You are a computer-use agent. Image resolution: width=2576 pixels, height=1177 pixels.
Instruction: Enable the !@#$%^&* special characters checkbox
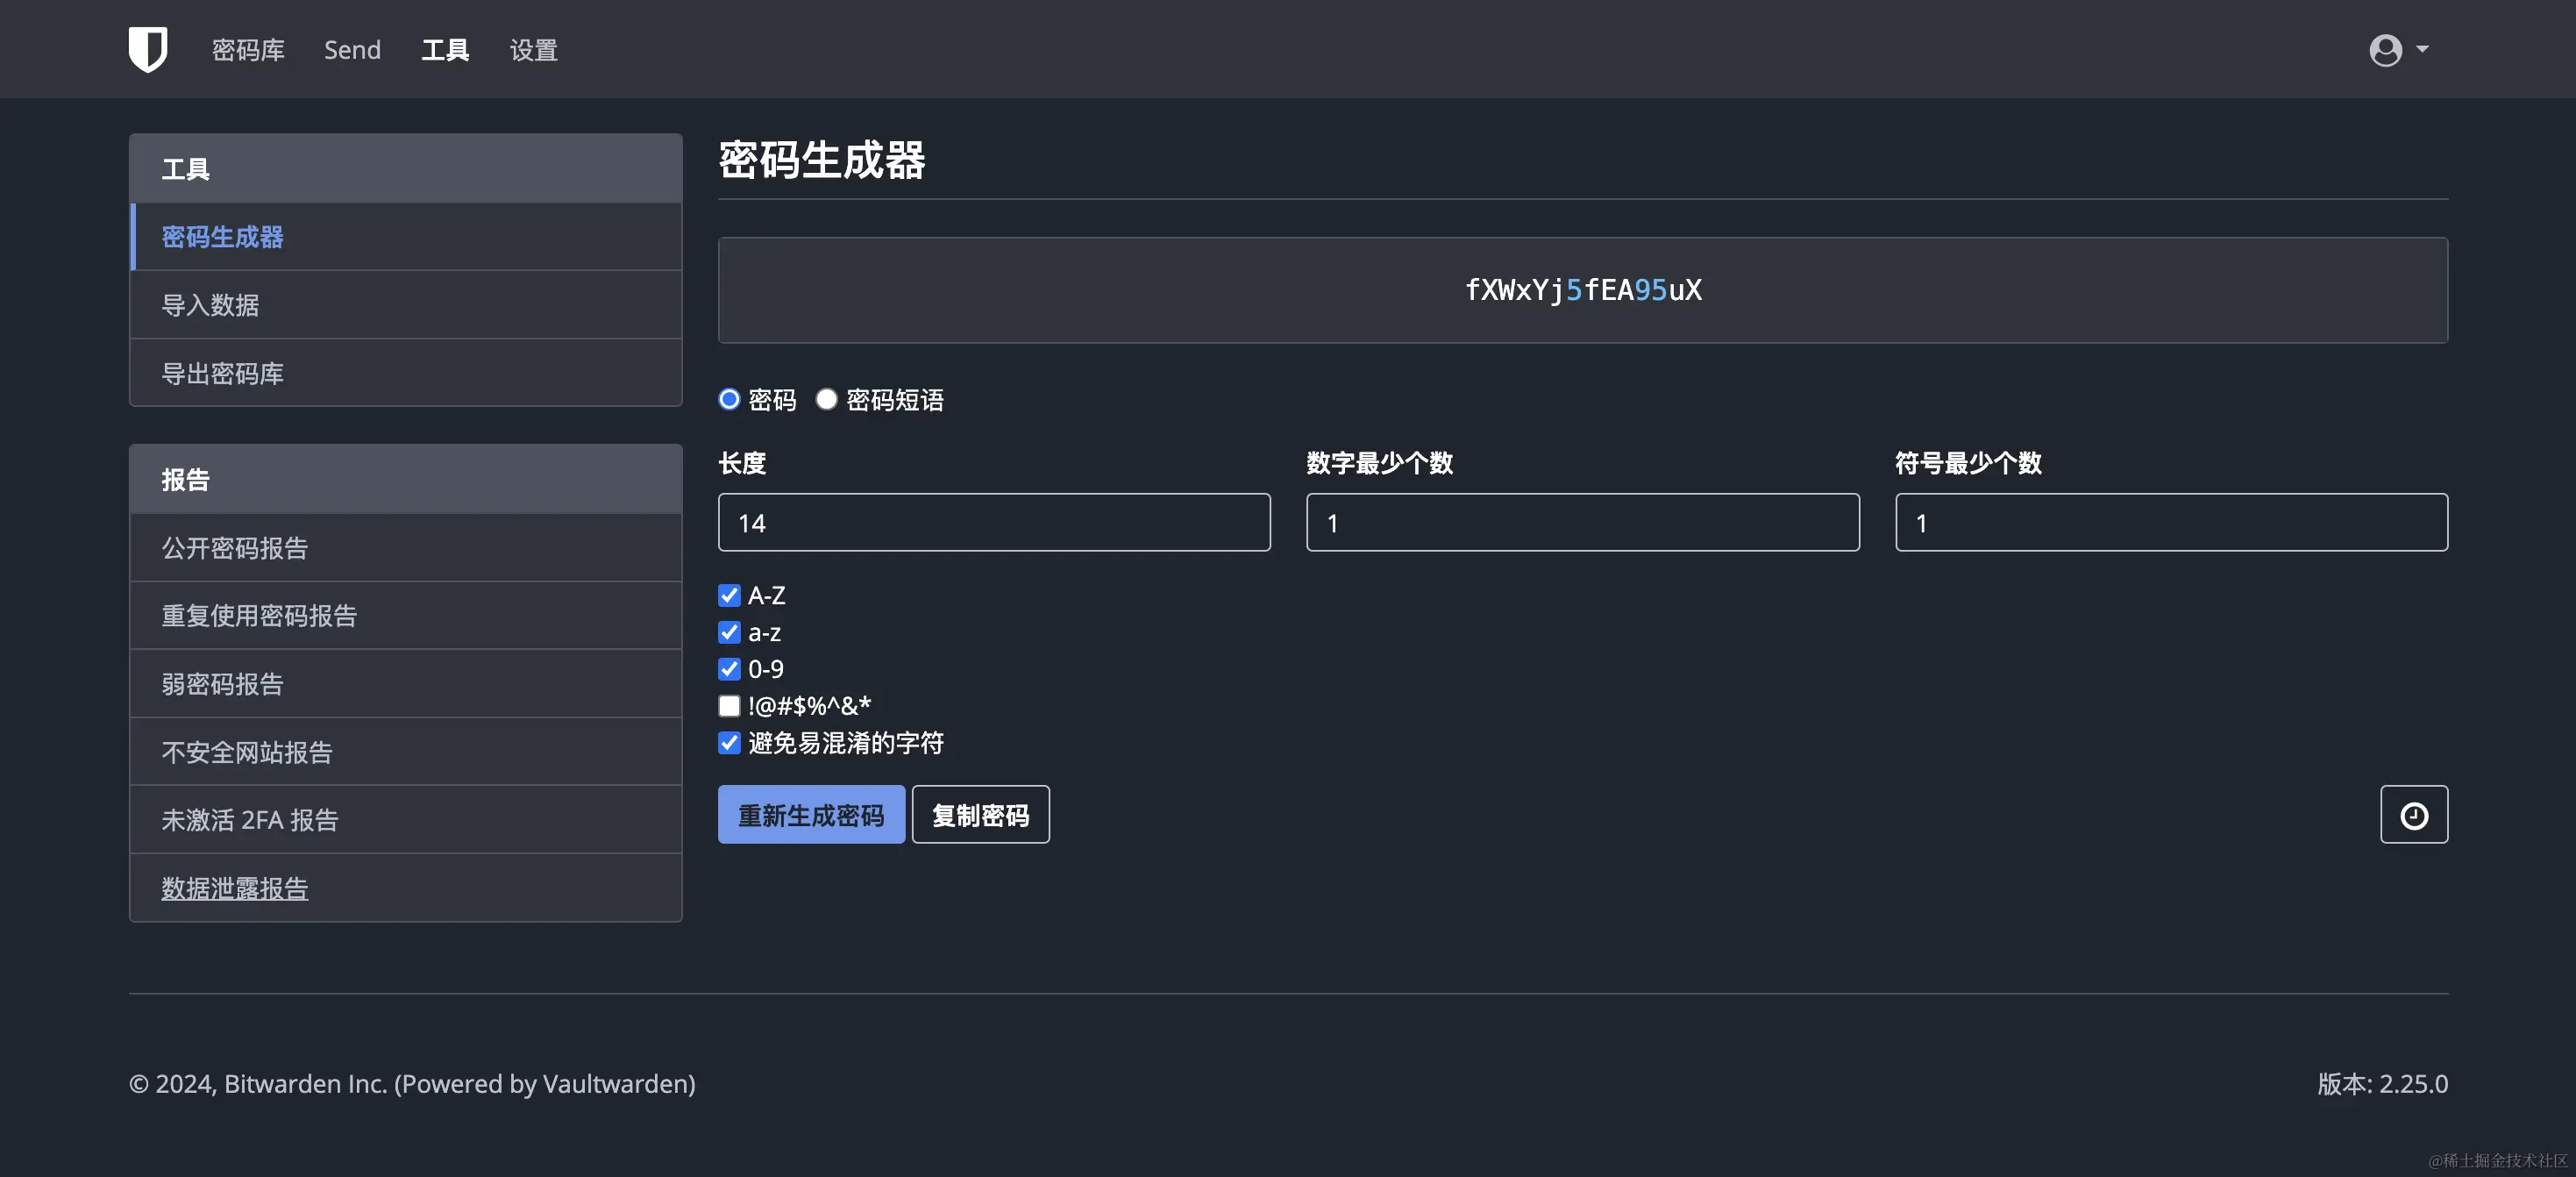pyautogui.click(x=729, y=706)
